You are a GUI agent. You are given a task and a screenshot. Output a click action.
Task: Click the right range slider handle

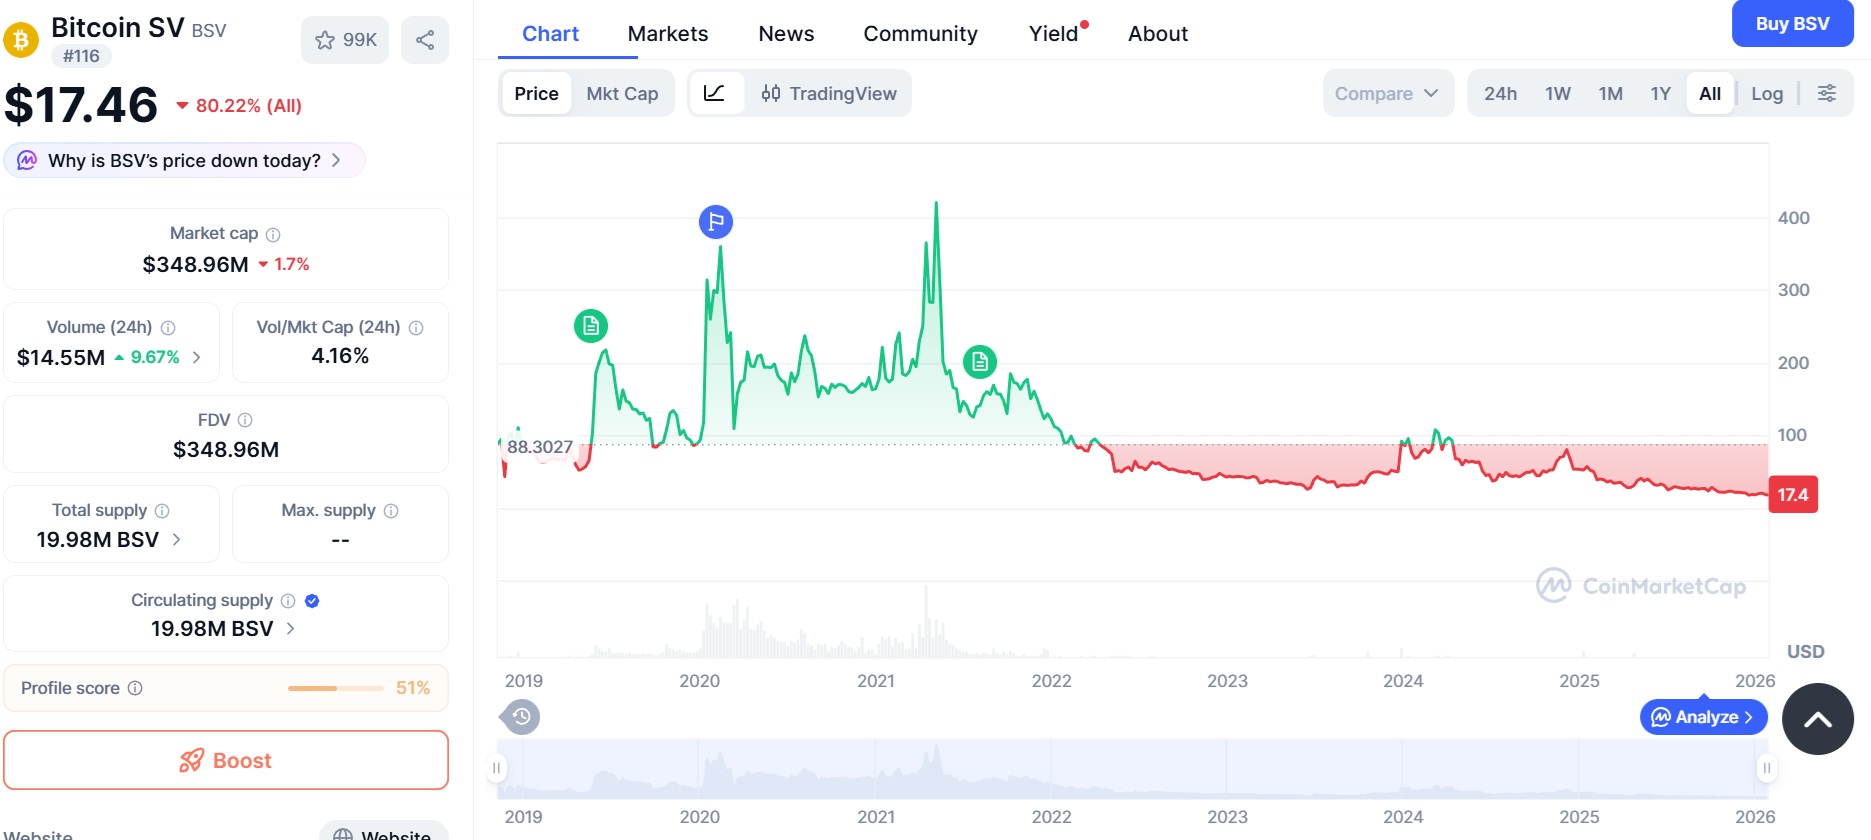click(1767, 768)
